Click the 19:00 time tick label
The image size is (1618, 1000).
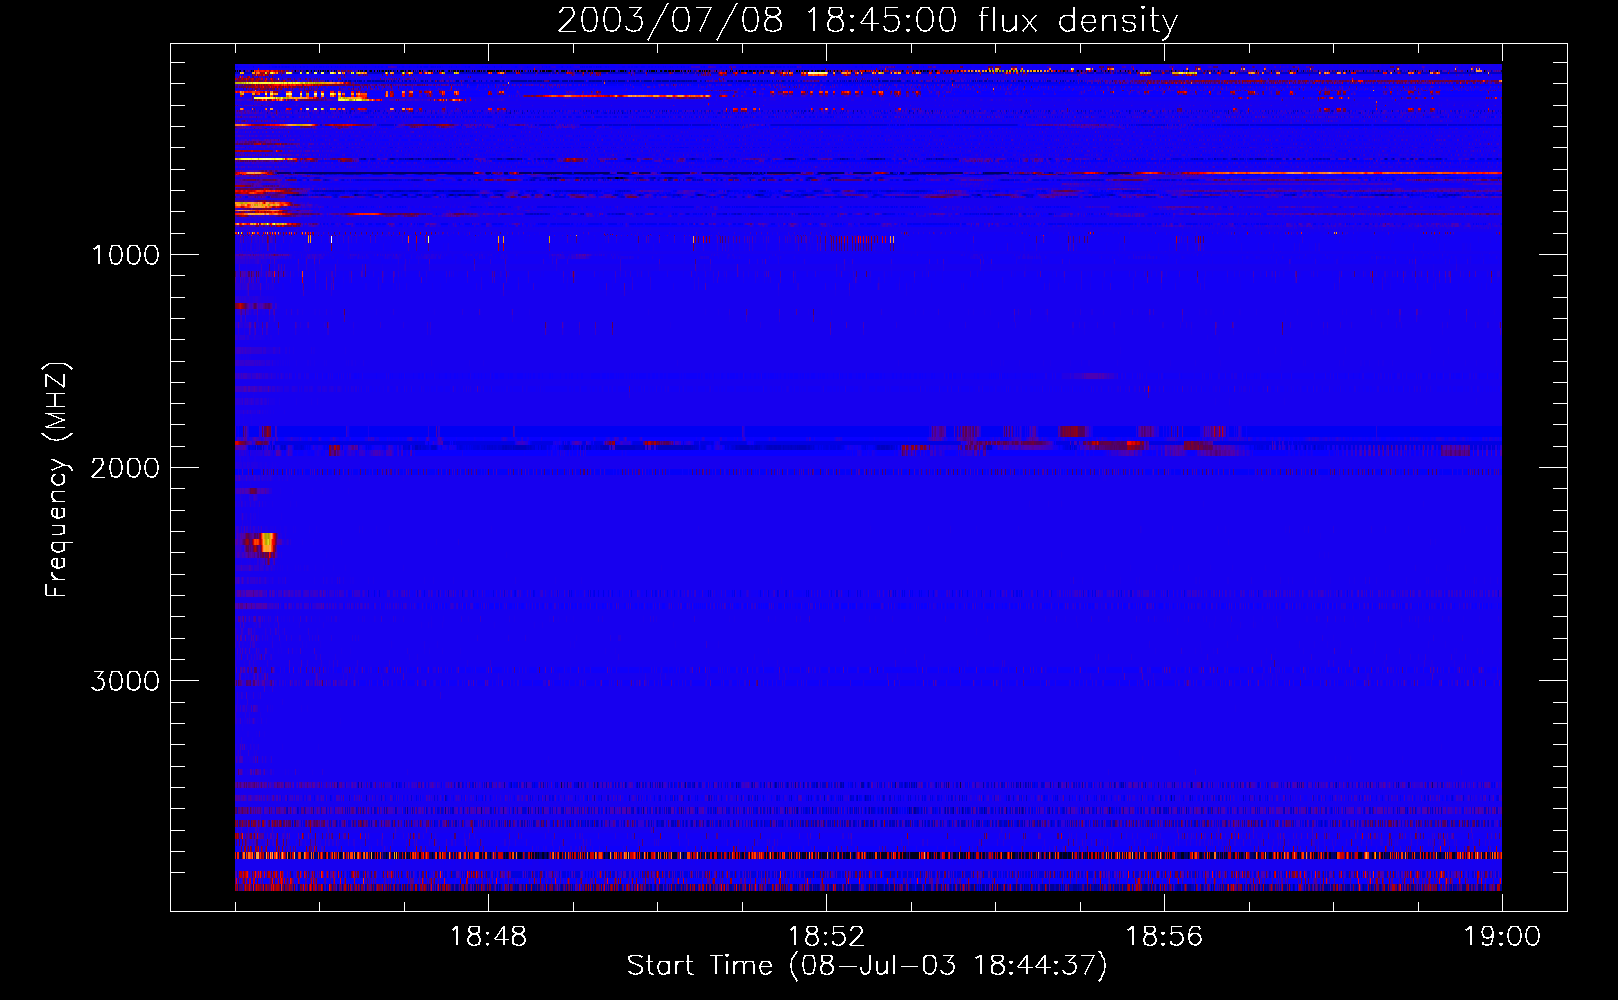tap(1502, 937)
